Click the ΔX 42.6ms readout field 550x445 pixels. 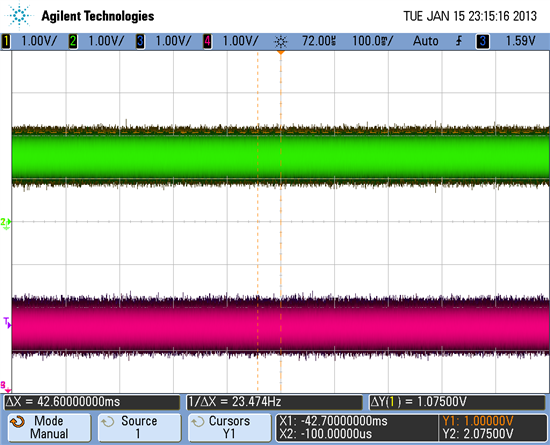(x=92, y=402)
